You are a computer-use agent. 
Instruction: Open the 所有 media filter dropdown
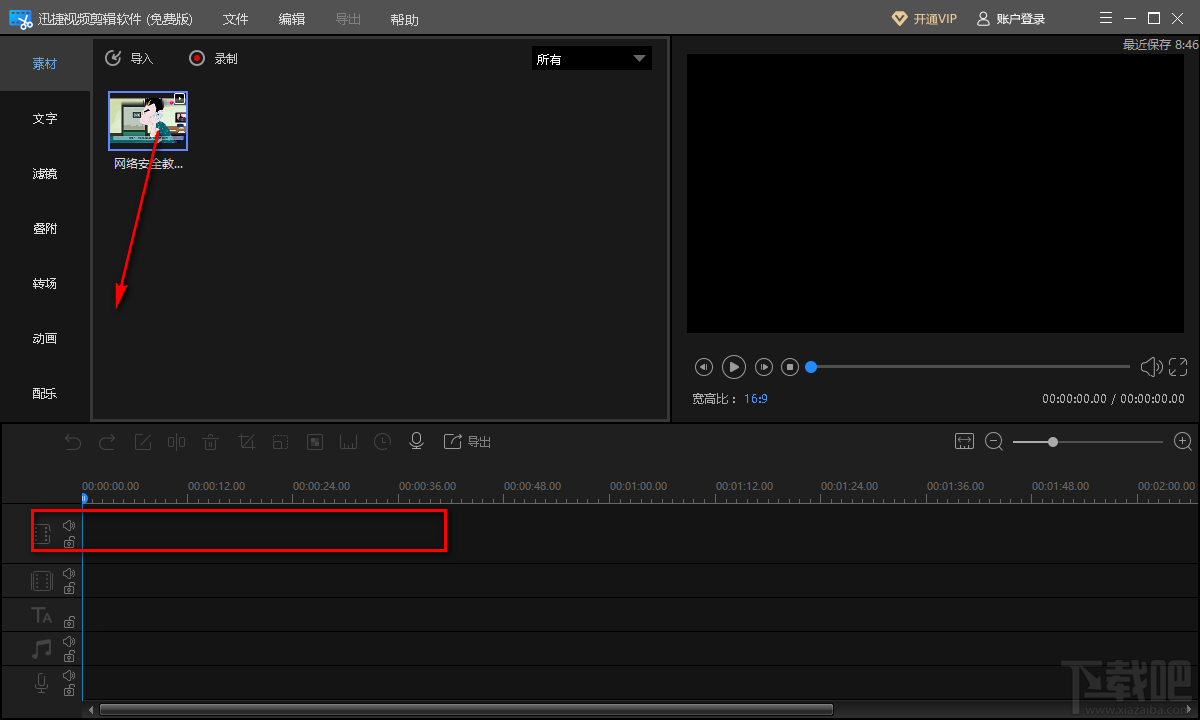[591, 59]
